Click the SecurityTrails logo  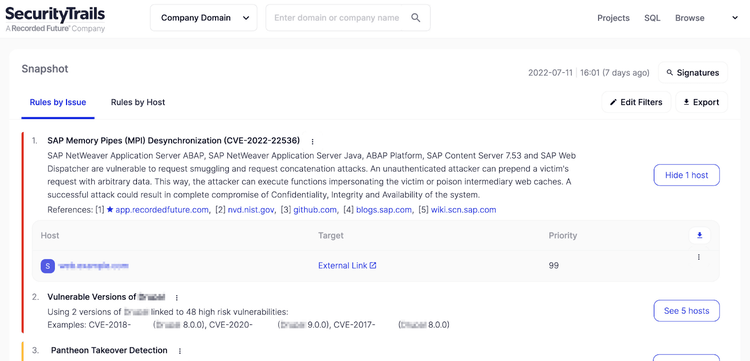[x=55, y=19]
